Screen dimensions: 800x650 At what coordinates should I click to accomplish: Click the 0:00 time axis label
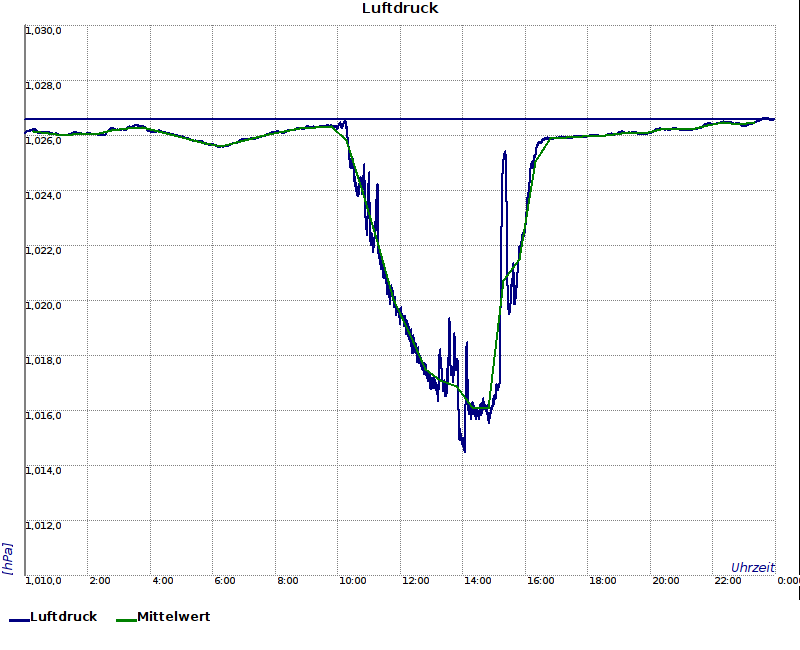coord(788,581)
